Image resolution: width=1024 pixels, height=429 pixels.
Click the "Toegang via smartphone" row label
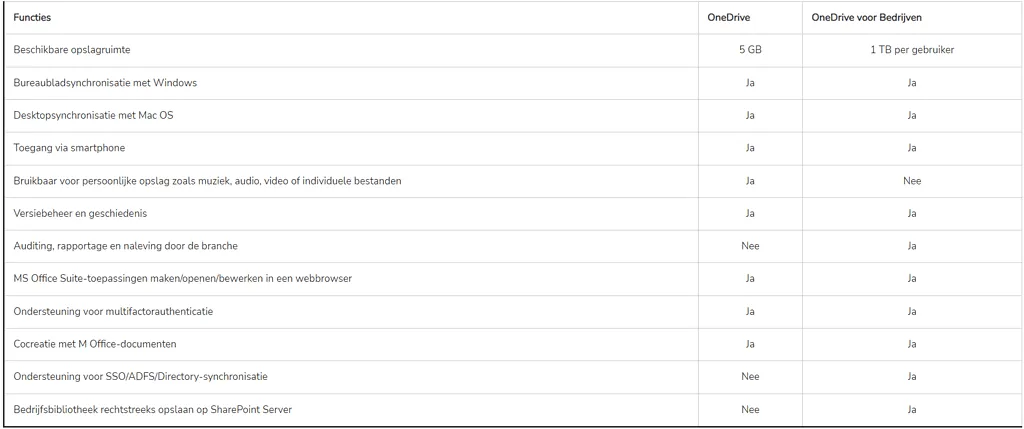pos(69,148)
